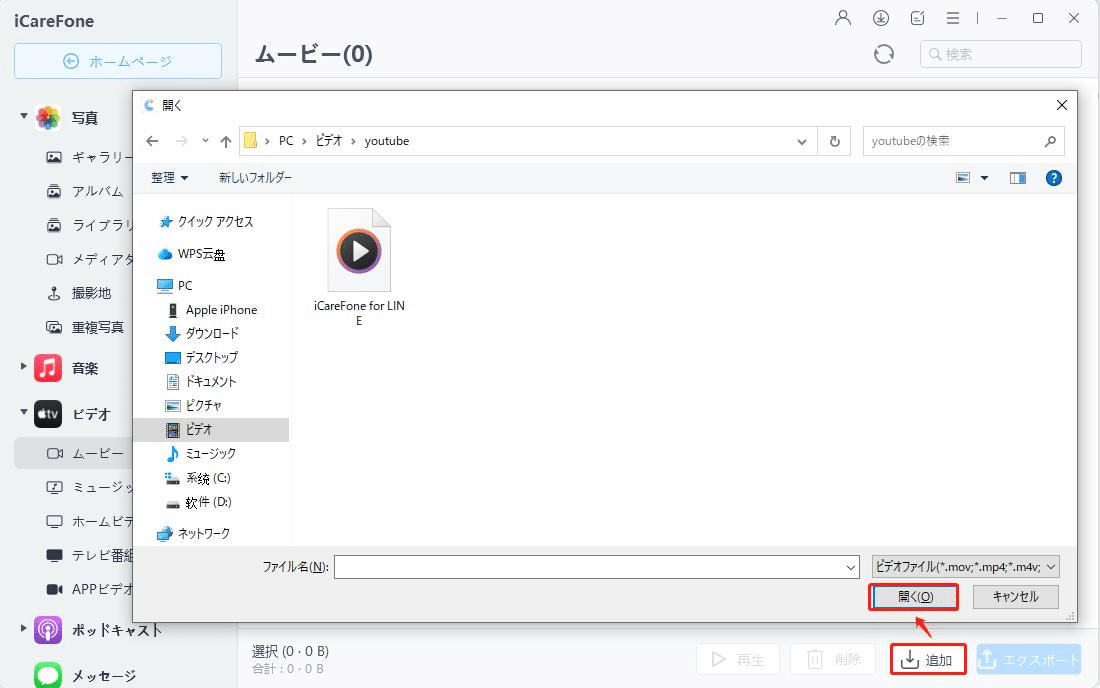Image resolution: width=1100 pixels, height=688 pixels.
Task: Select the メッセージ messages icon
Action: [48, 675]
